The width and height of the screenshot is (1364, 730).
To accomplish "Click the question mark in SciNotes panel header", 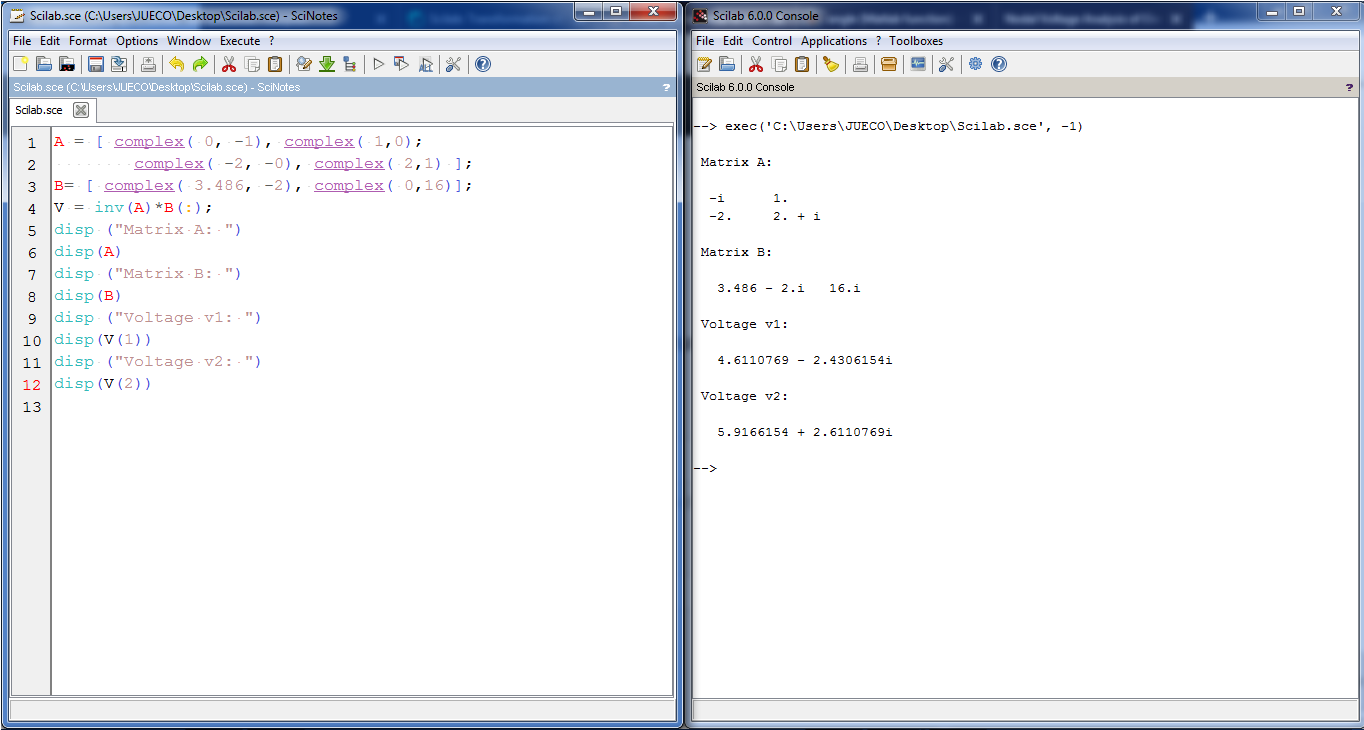I will click(667, 88).
